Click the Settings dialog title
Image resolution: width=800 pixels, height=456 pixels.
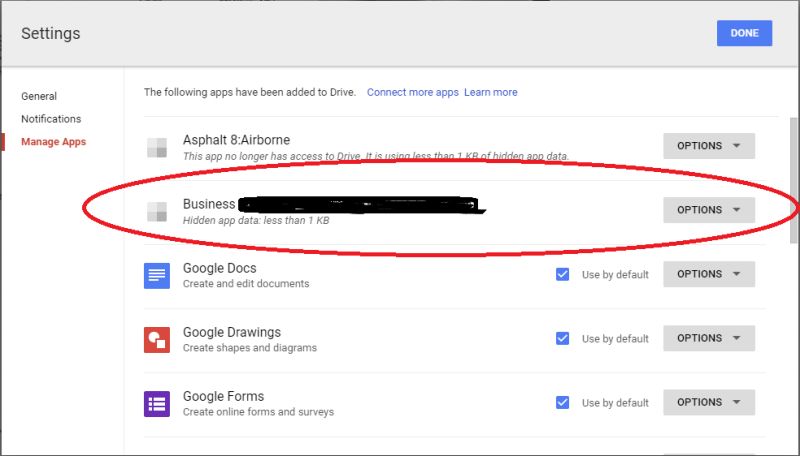(x=51, y=33)
